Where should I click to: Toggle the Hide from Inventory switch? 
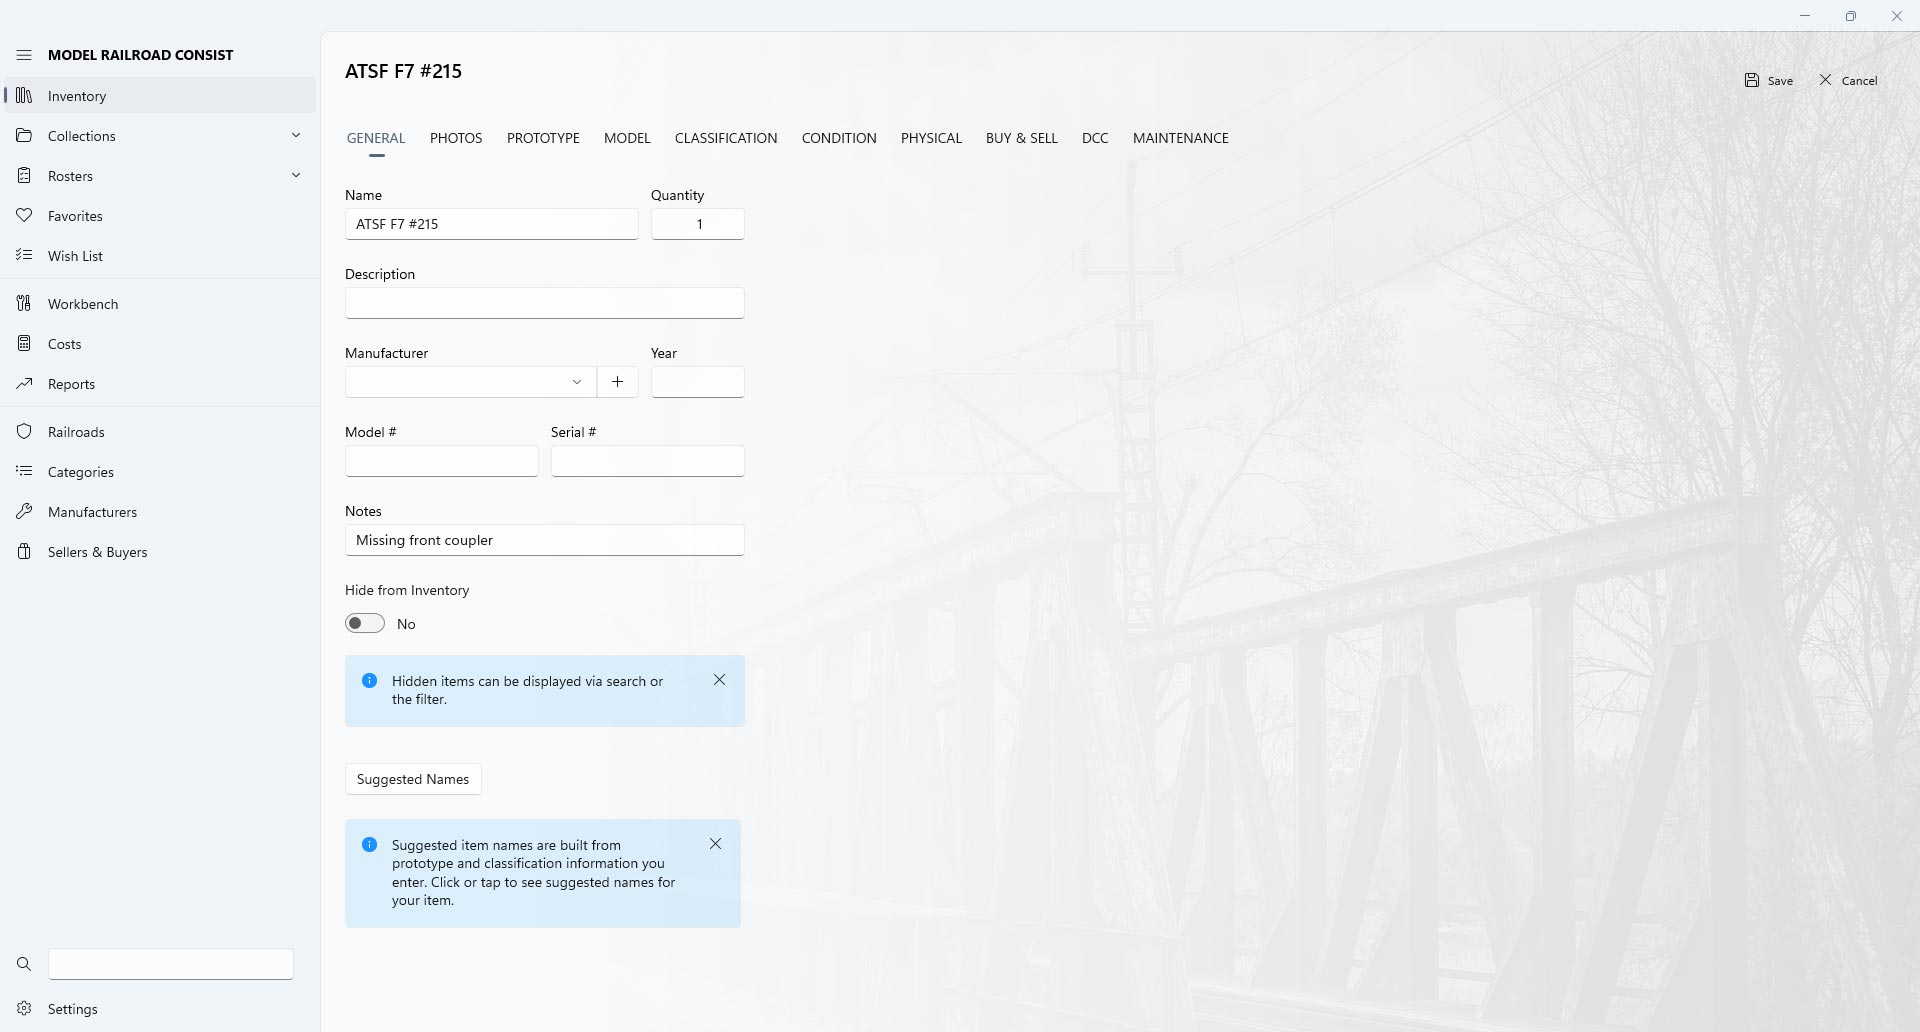click(x=365, y=623)
